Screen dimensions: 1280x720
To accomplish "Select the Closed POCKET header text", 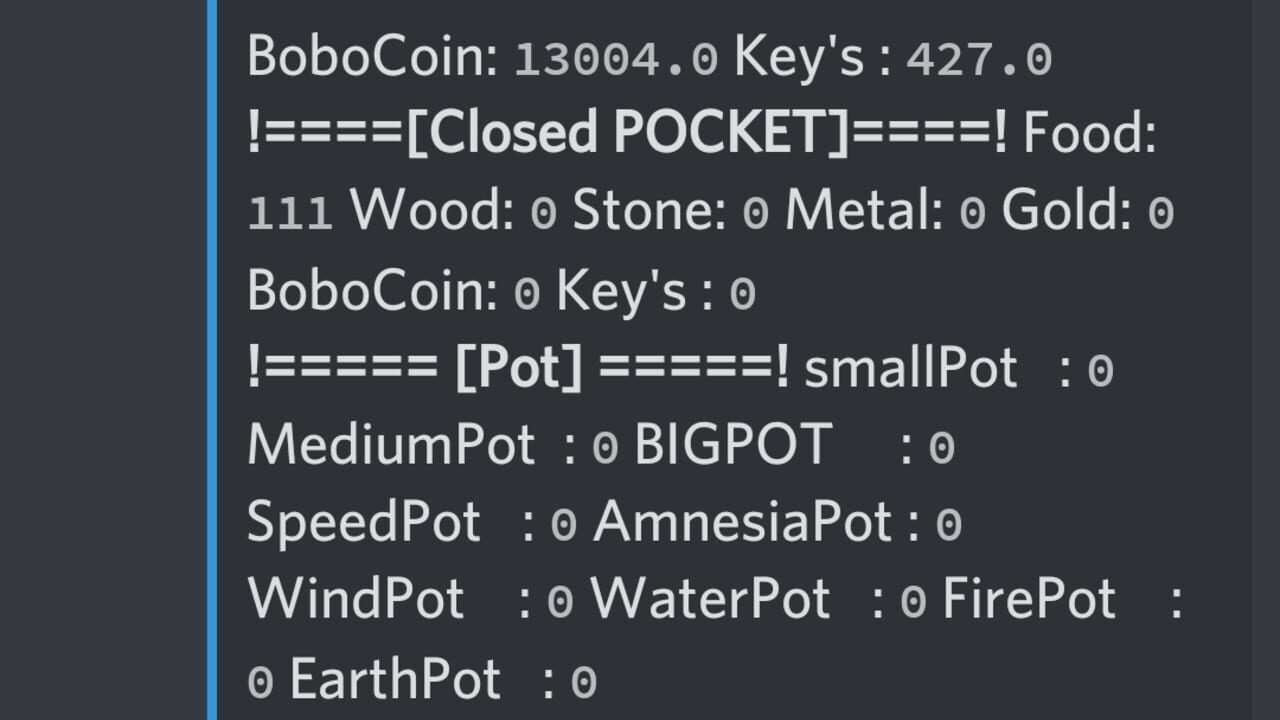I will (x=627, y=132).
